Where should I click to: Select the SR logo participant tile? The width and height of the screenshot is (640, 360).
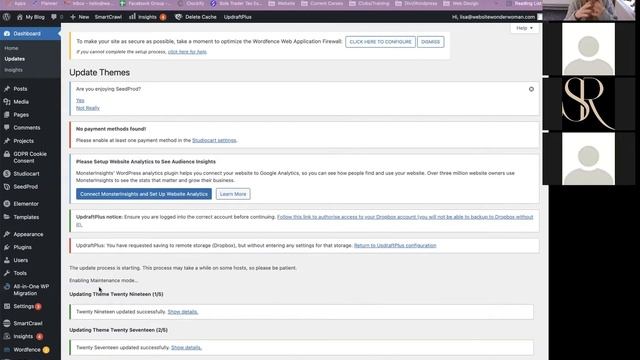pos(588,104)
